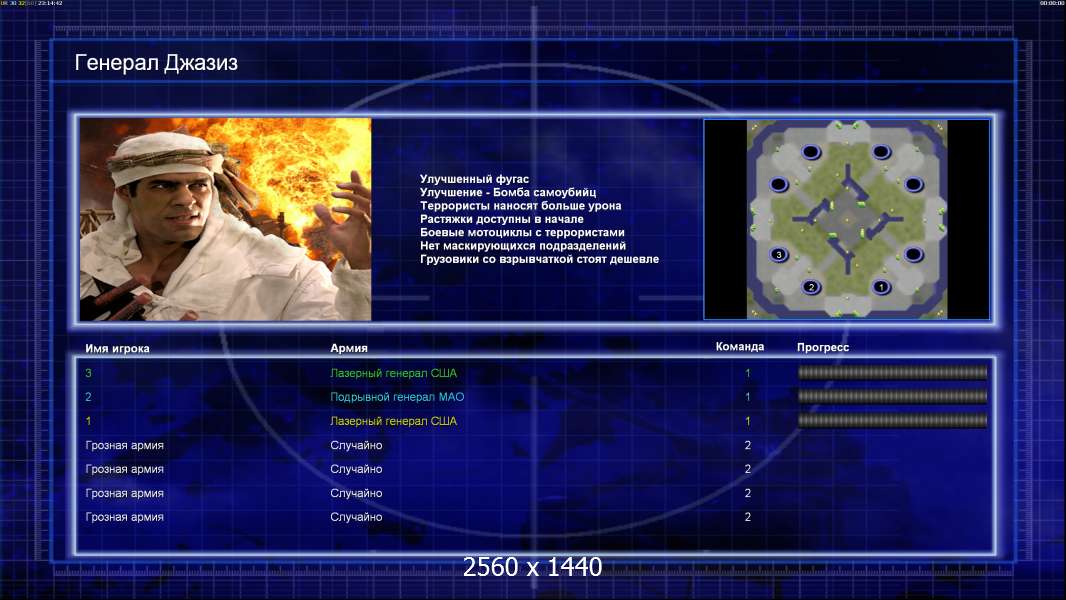
Task: Click "Террористы наносят больше урона" line
Action: click(520, 206)
